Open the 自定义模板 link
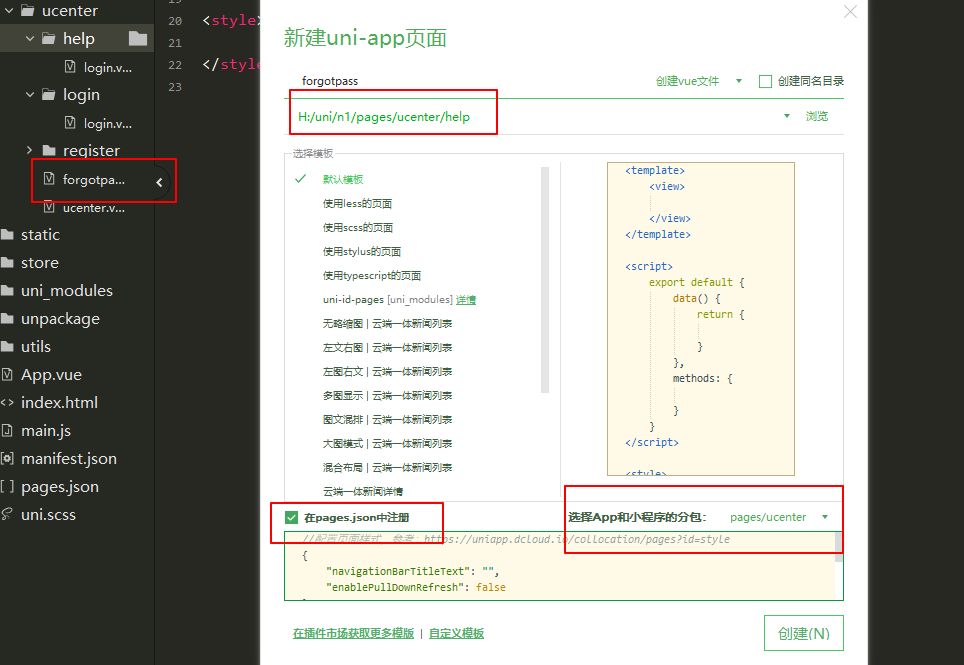Image resolution: width=964 pixels, height=665 pixels. 456,633
